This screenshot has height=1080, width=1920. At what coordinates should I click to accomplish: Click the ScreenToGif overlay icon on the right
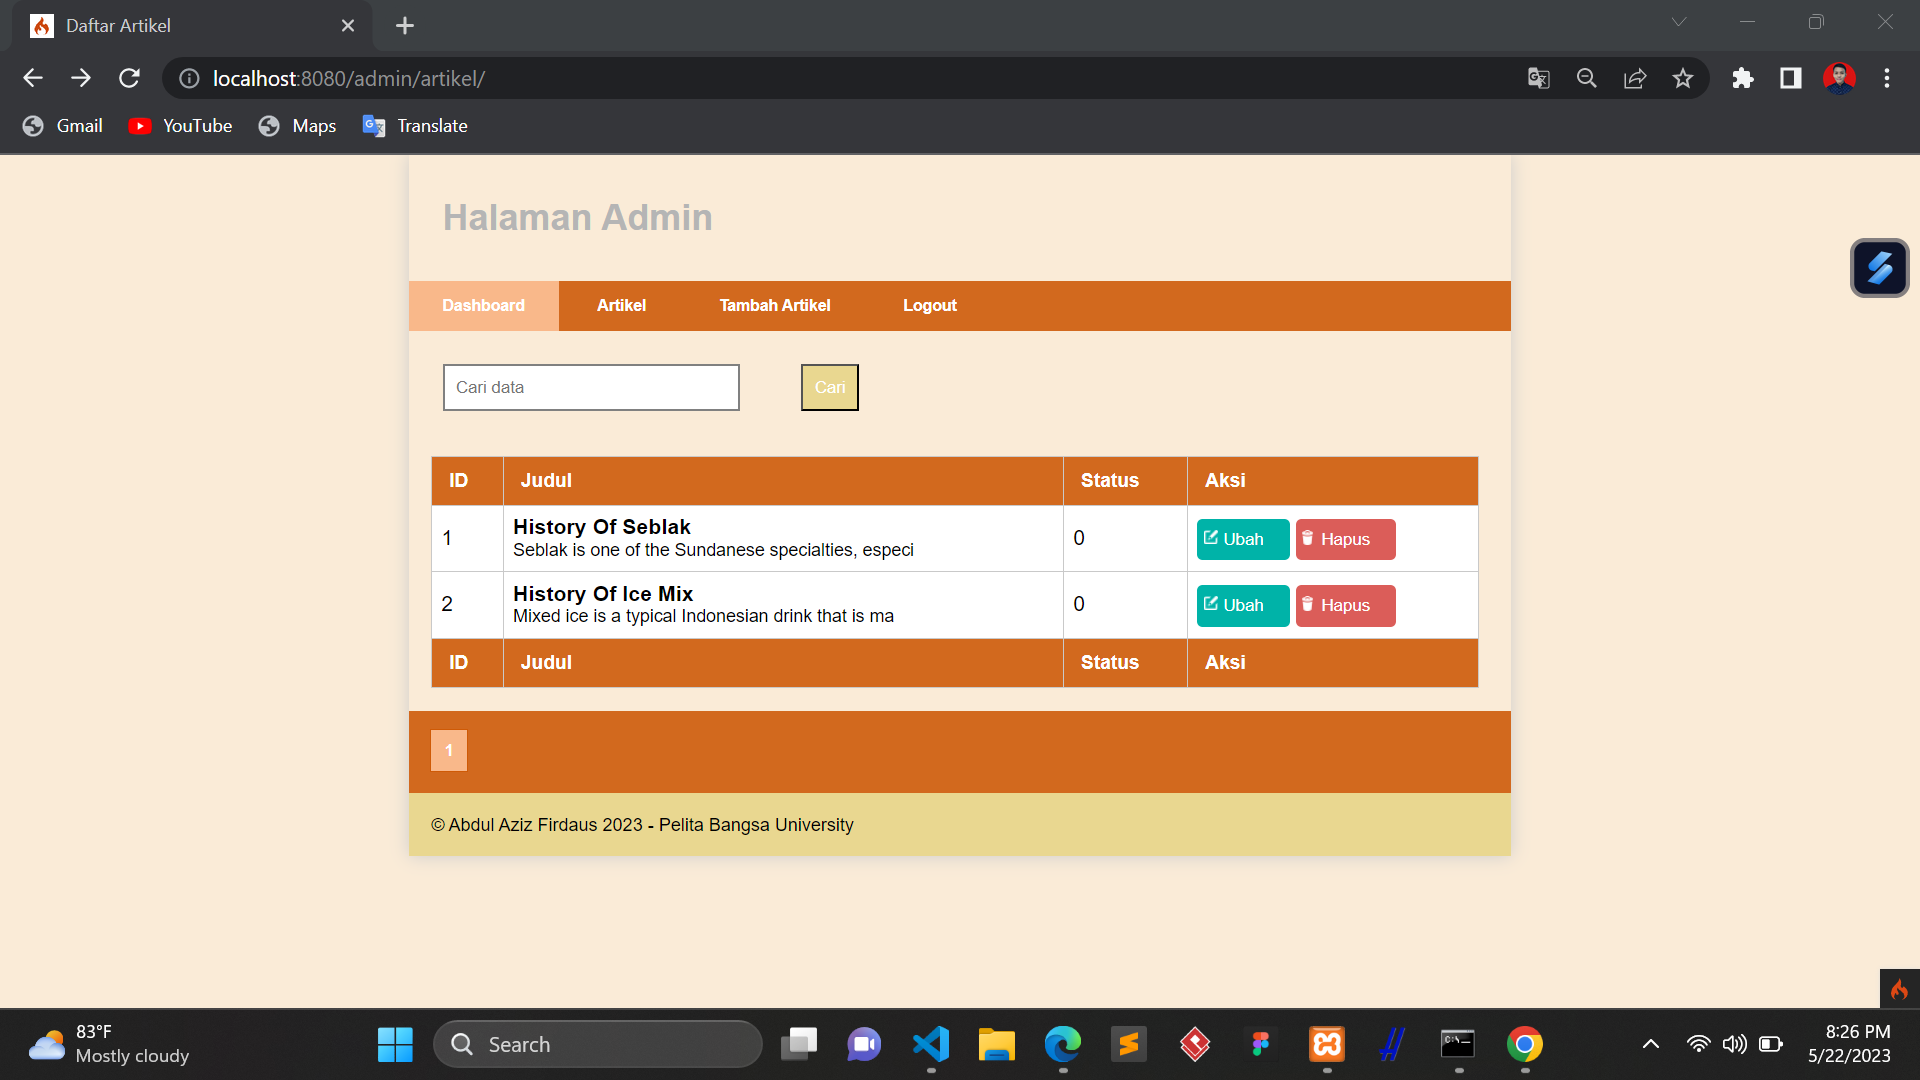click(1880, 268)
